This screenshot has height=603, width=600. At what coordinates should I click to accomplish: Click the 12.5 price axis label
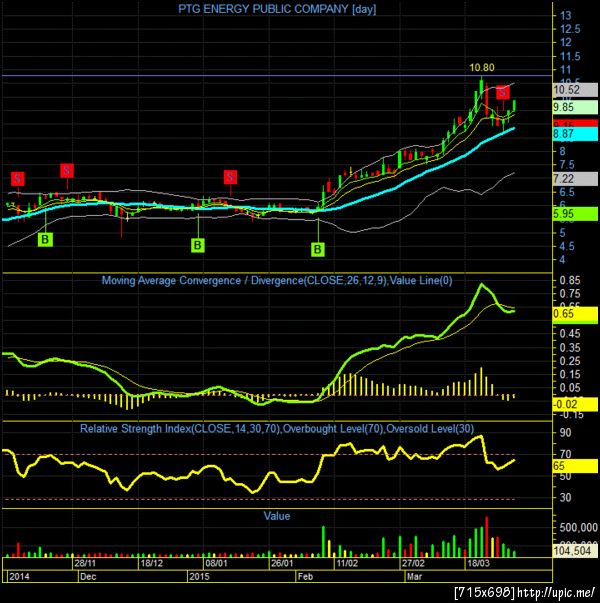pyautogui.click(x=570, y=29)
